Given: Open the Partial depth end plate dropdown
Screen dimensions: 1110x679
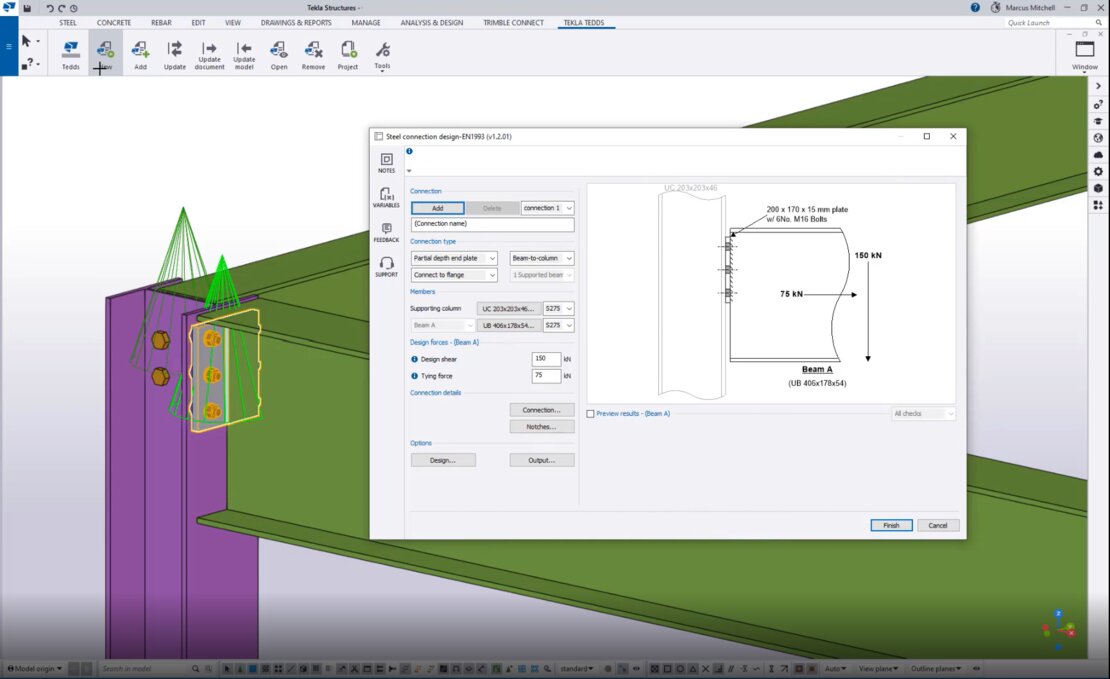Looking at the screenshot, I should coord(454,258).
